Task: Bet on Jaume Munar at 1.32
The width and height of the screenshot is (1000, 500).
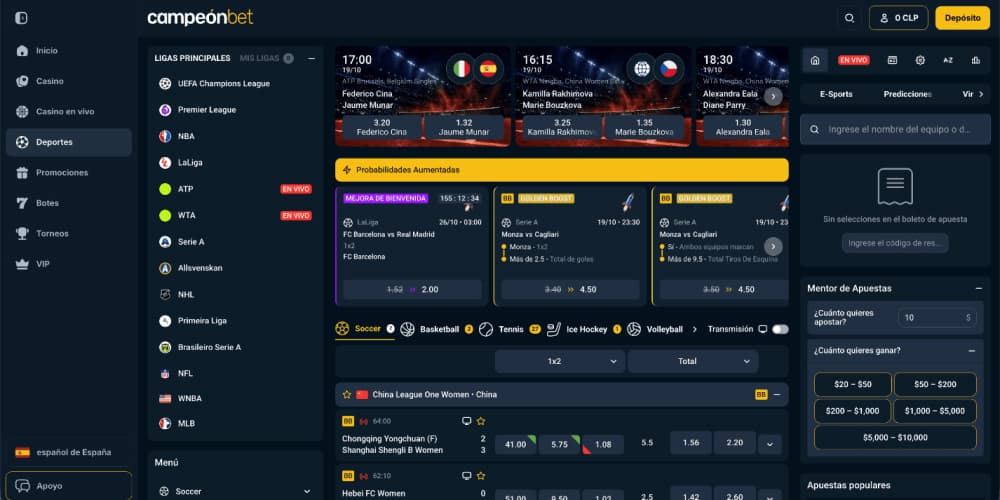Action: point(464,128)
